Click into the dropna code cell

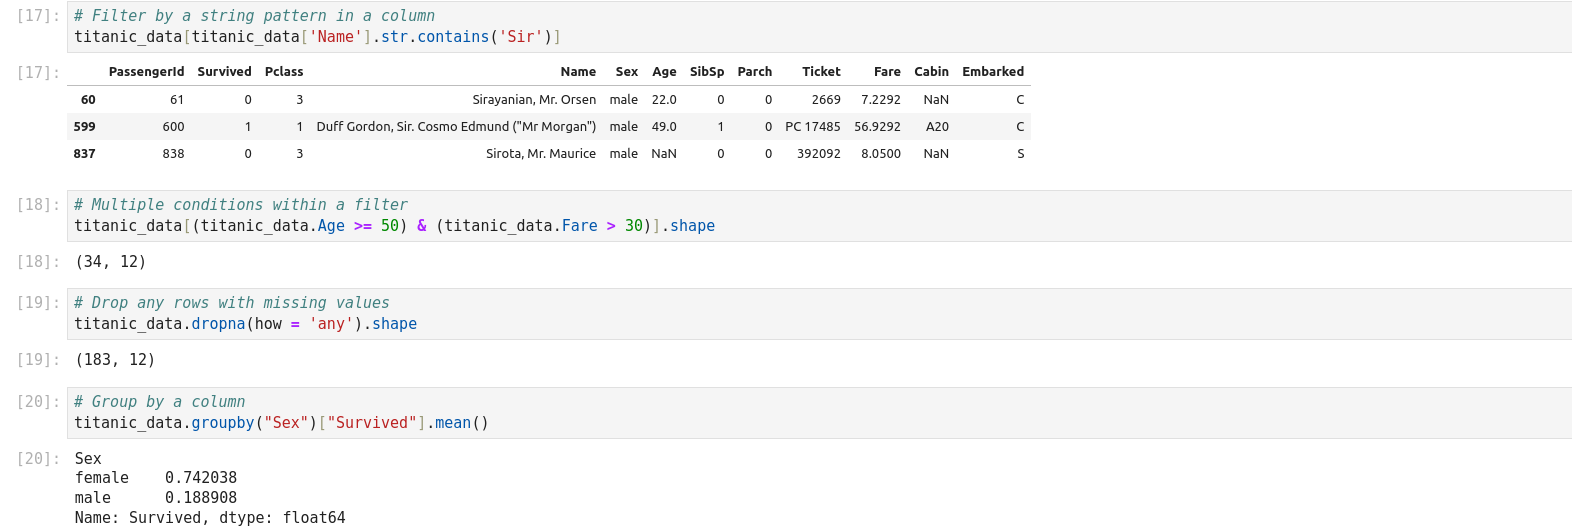pos(800,314)
